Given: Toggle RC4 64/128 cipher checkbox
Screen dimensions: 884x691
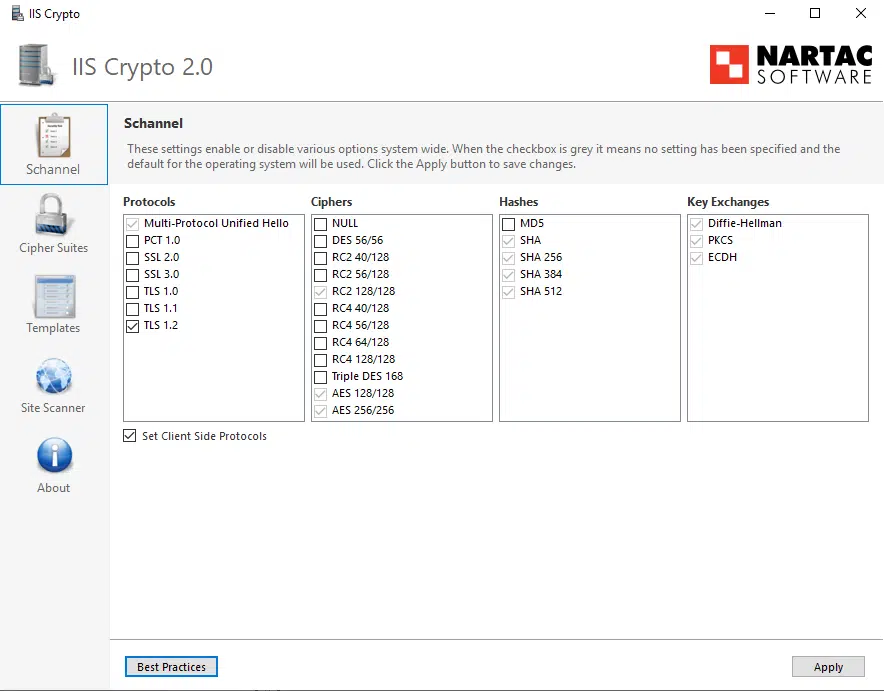Looking at the screenshot, I should click(320, 343).
